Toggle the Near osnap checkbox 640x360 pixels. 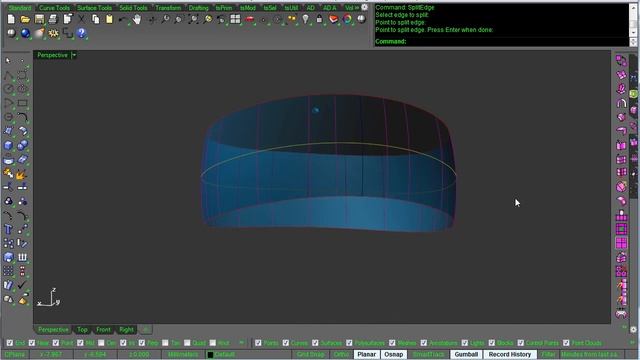point(32,343)
